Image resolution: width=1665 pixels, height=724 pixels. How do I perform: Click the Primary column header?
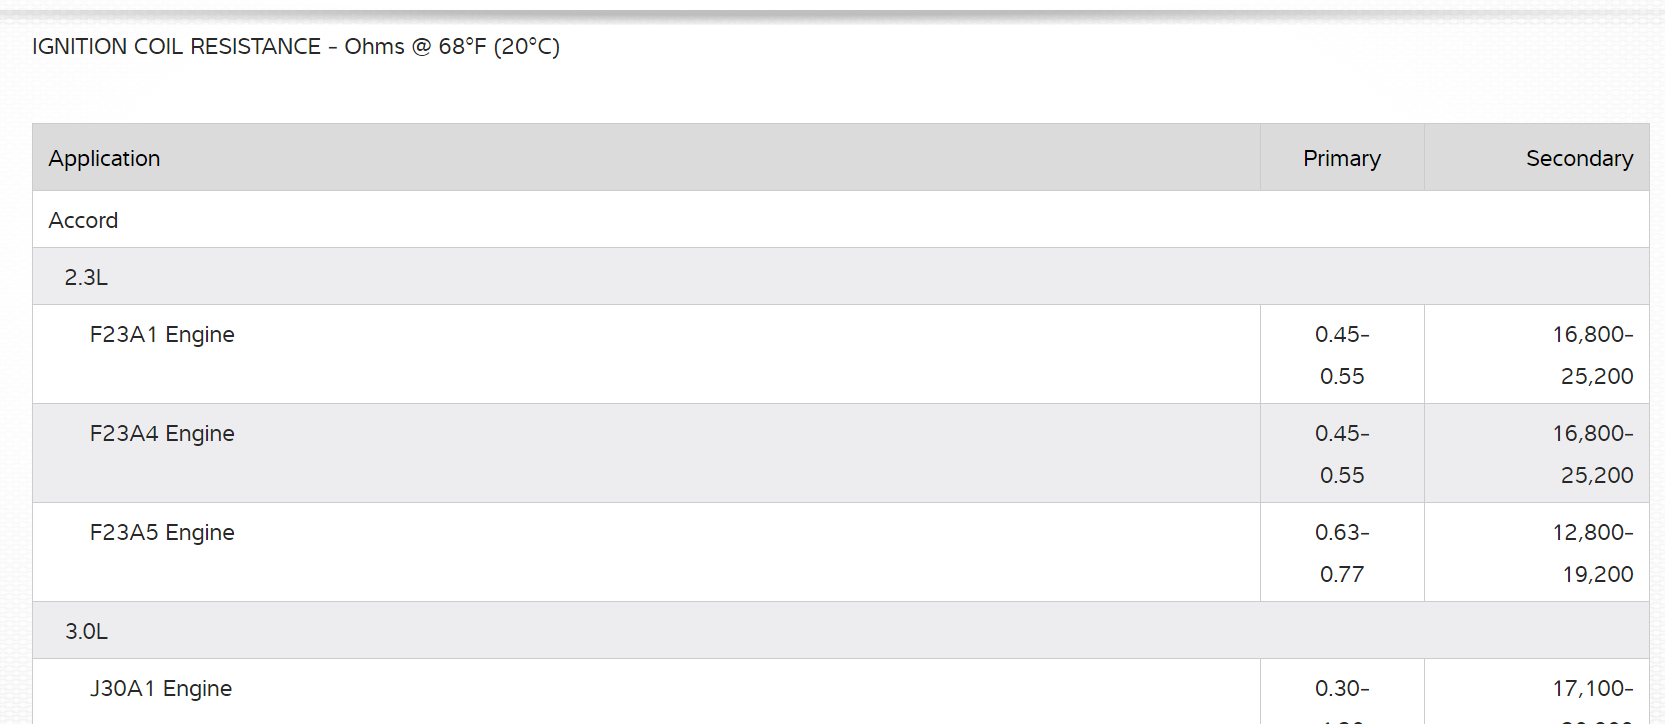pyautogui.click(x=1341, y=158)
